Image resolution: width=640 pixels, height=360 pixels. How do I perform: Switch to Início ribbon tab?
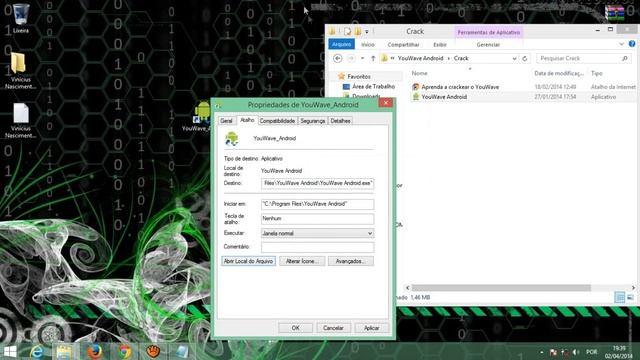(x=368, y=44)
